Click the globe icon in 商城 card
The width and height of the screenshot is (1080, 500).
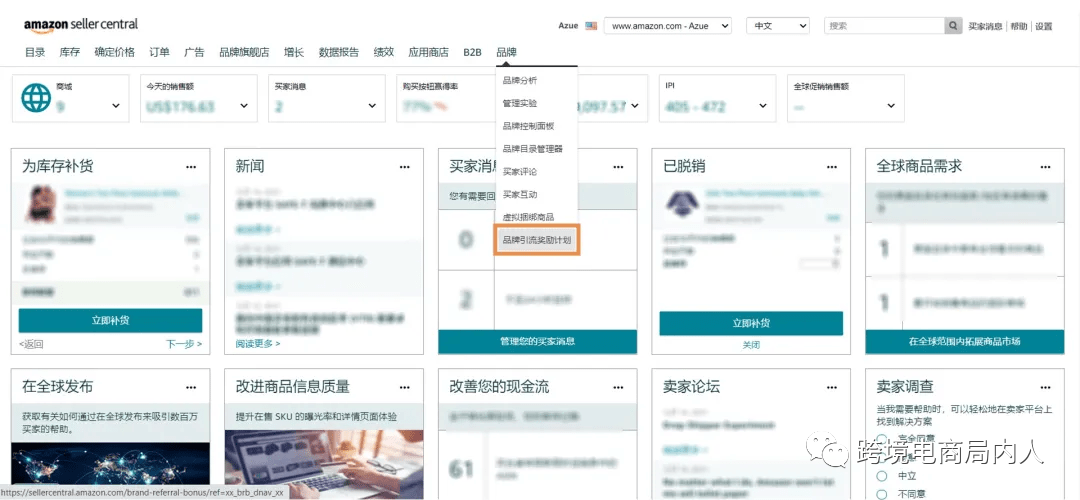click(x=36, y=98)
